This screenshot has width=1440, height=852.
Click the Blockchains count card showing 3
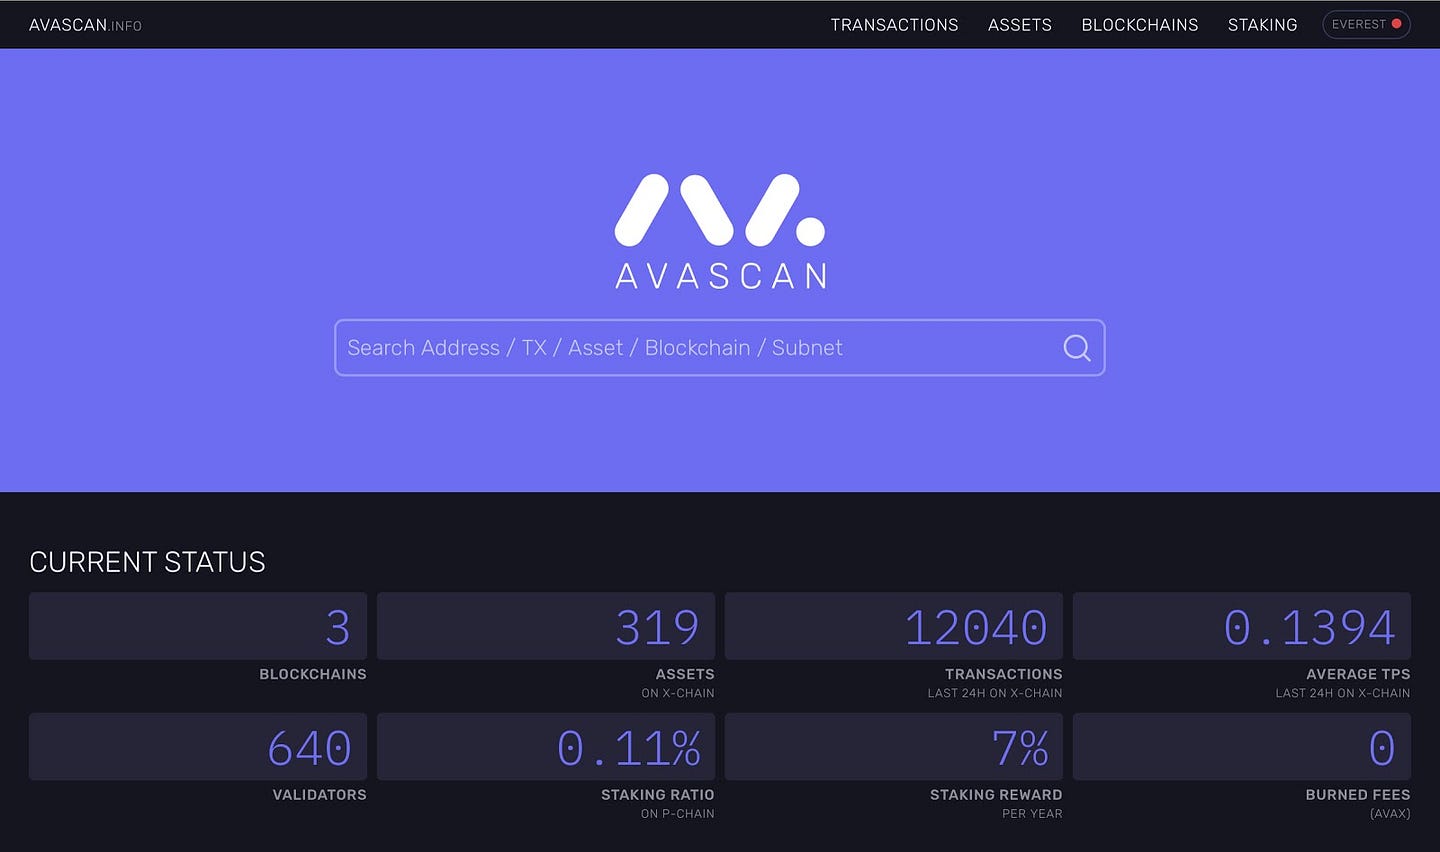pos(198,626)
